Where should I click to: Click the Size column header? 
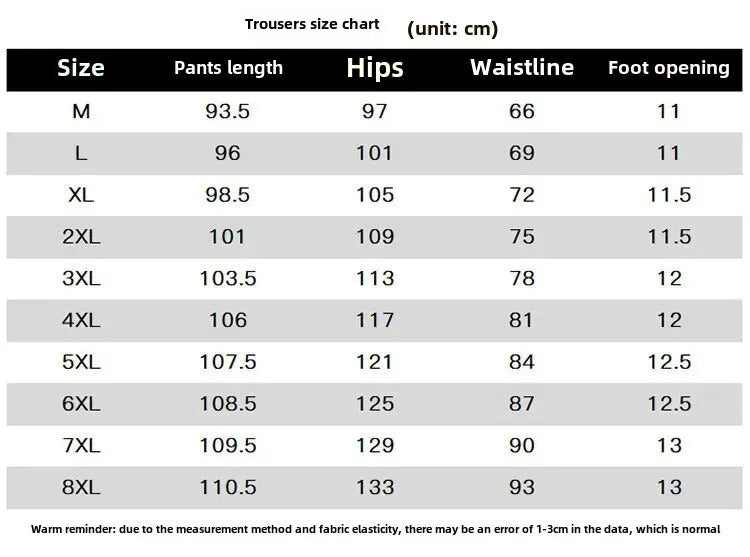(81, 68)
